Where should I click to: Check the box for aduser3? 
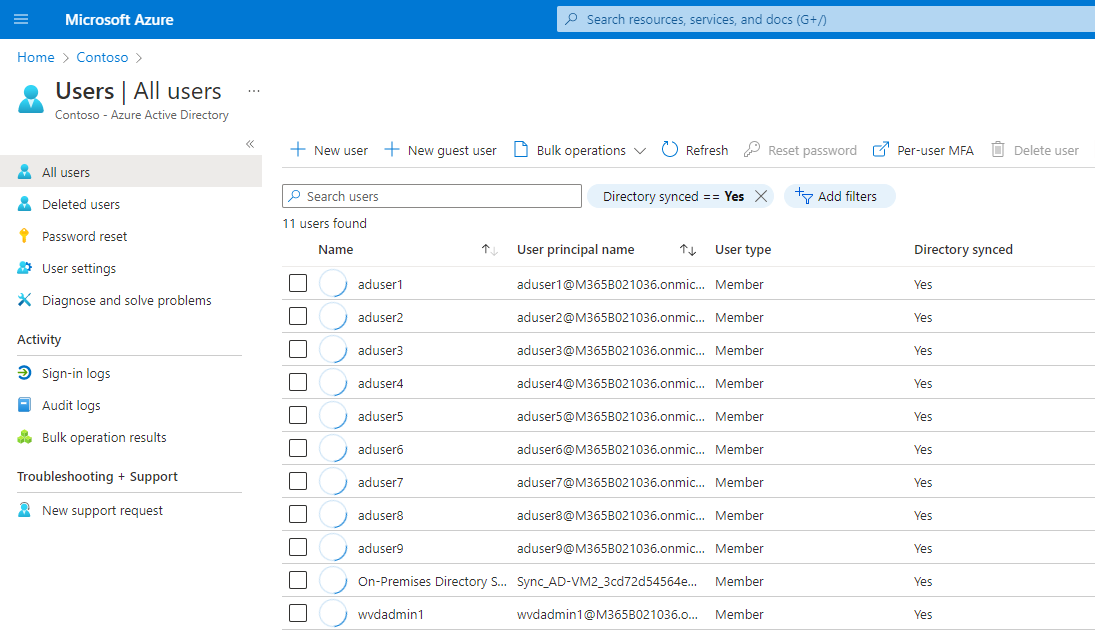pyautogui.click(x=298, y=348)
